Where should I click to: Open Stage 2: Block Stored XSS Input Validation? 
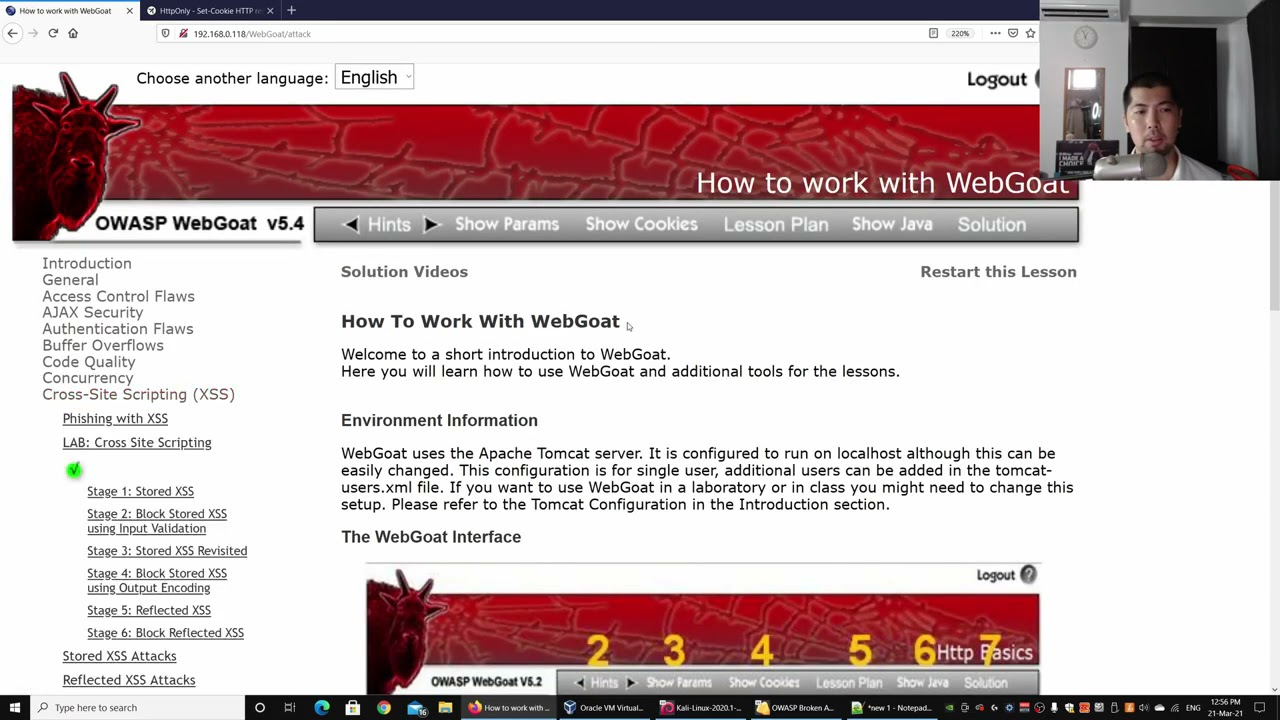(x=157, y=521)
